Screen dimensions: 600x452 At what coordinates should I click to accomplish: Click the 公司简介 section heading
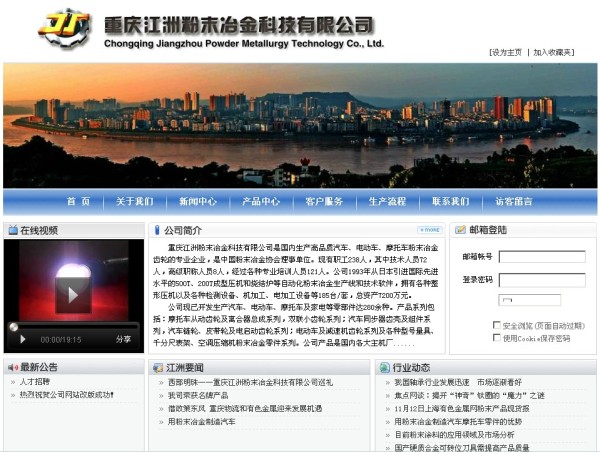pyautogui.click(x=183, y=230)
